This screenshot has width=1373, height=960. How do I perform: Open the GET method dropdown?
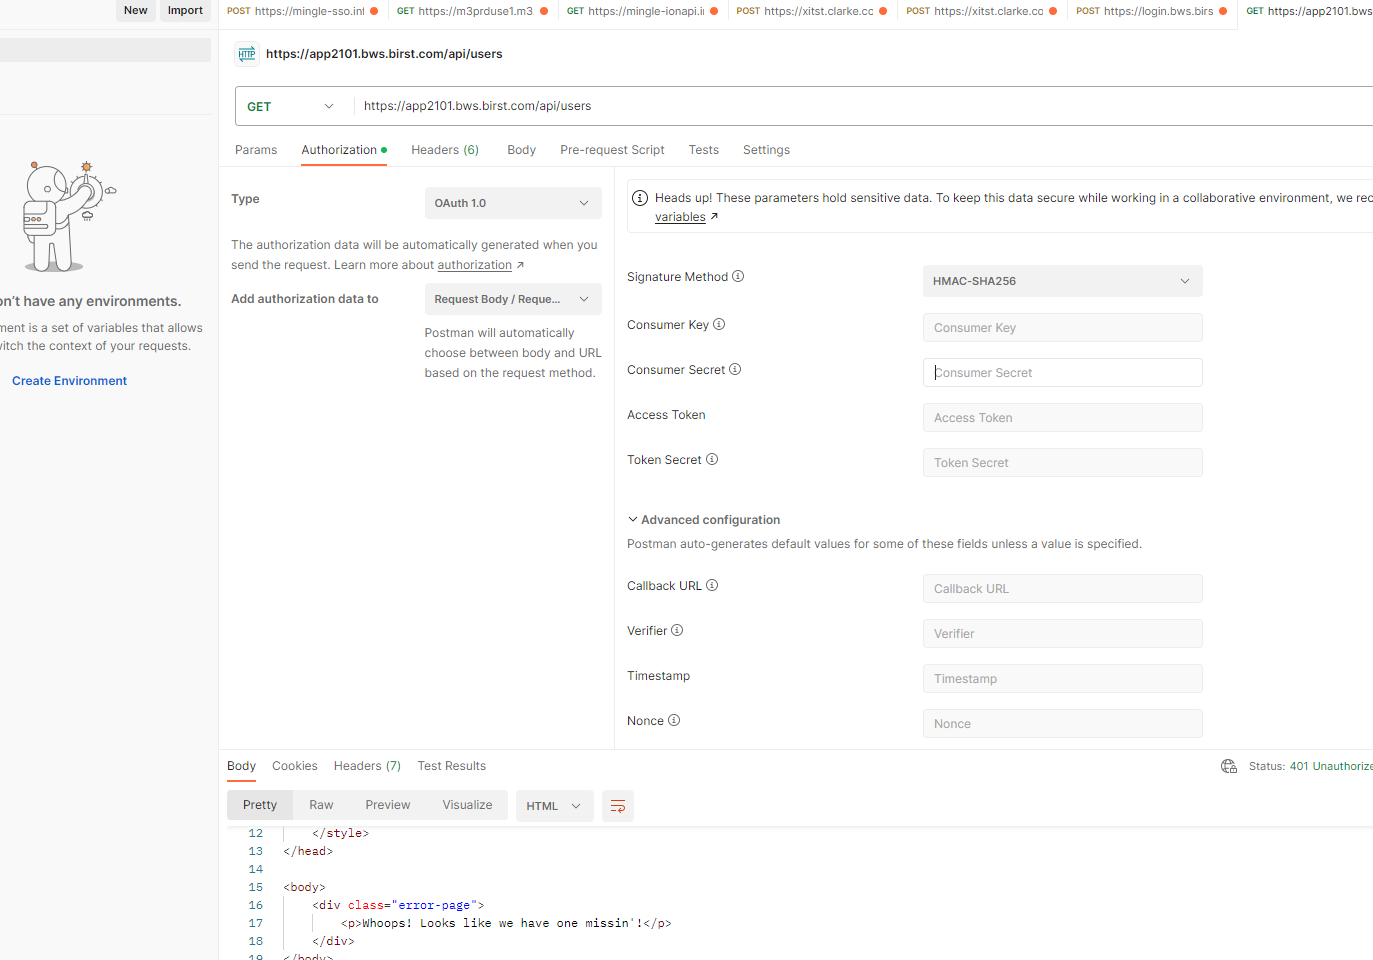(x=291, y=106)
